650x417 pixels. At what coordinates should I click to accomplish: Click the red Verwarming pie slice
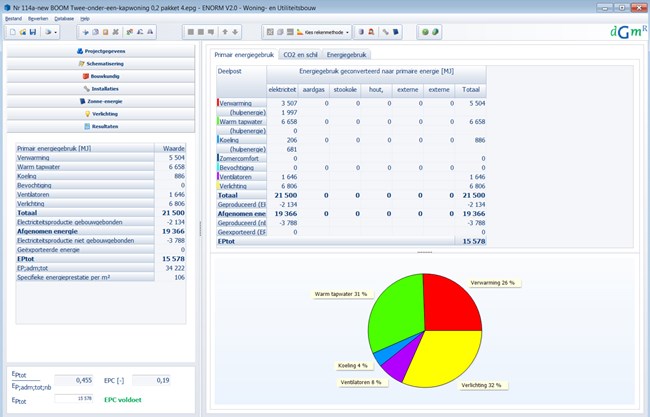(450, 305)
